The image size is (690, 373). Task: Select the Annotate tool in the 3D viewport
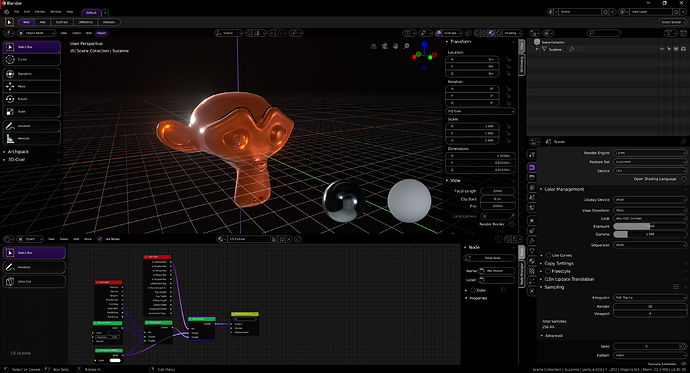click(x=32, y=126)
